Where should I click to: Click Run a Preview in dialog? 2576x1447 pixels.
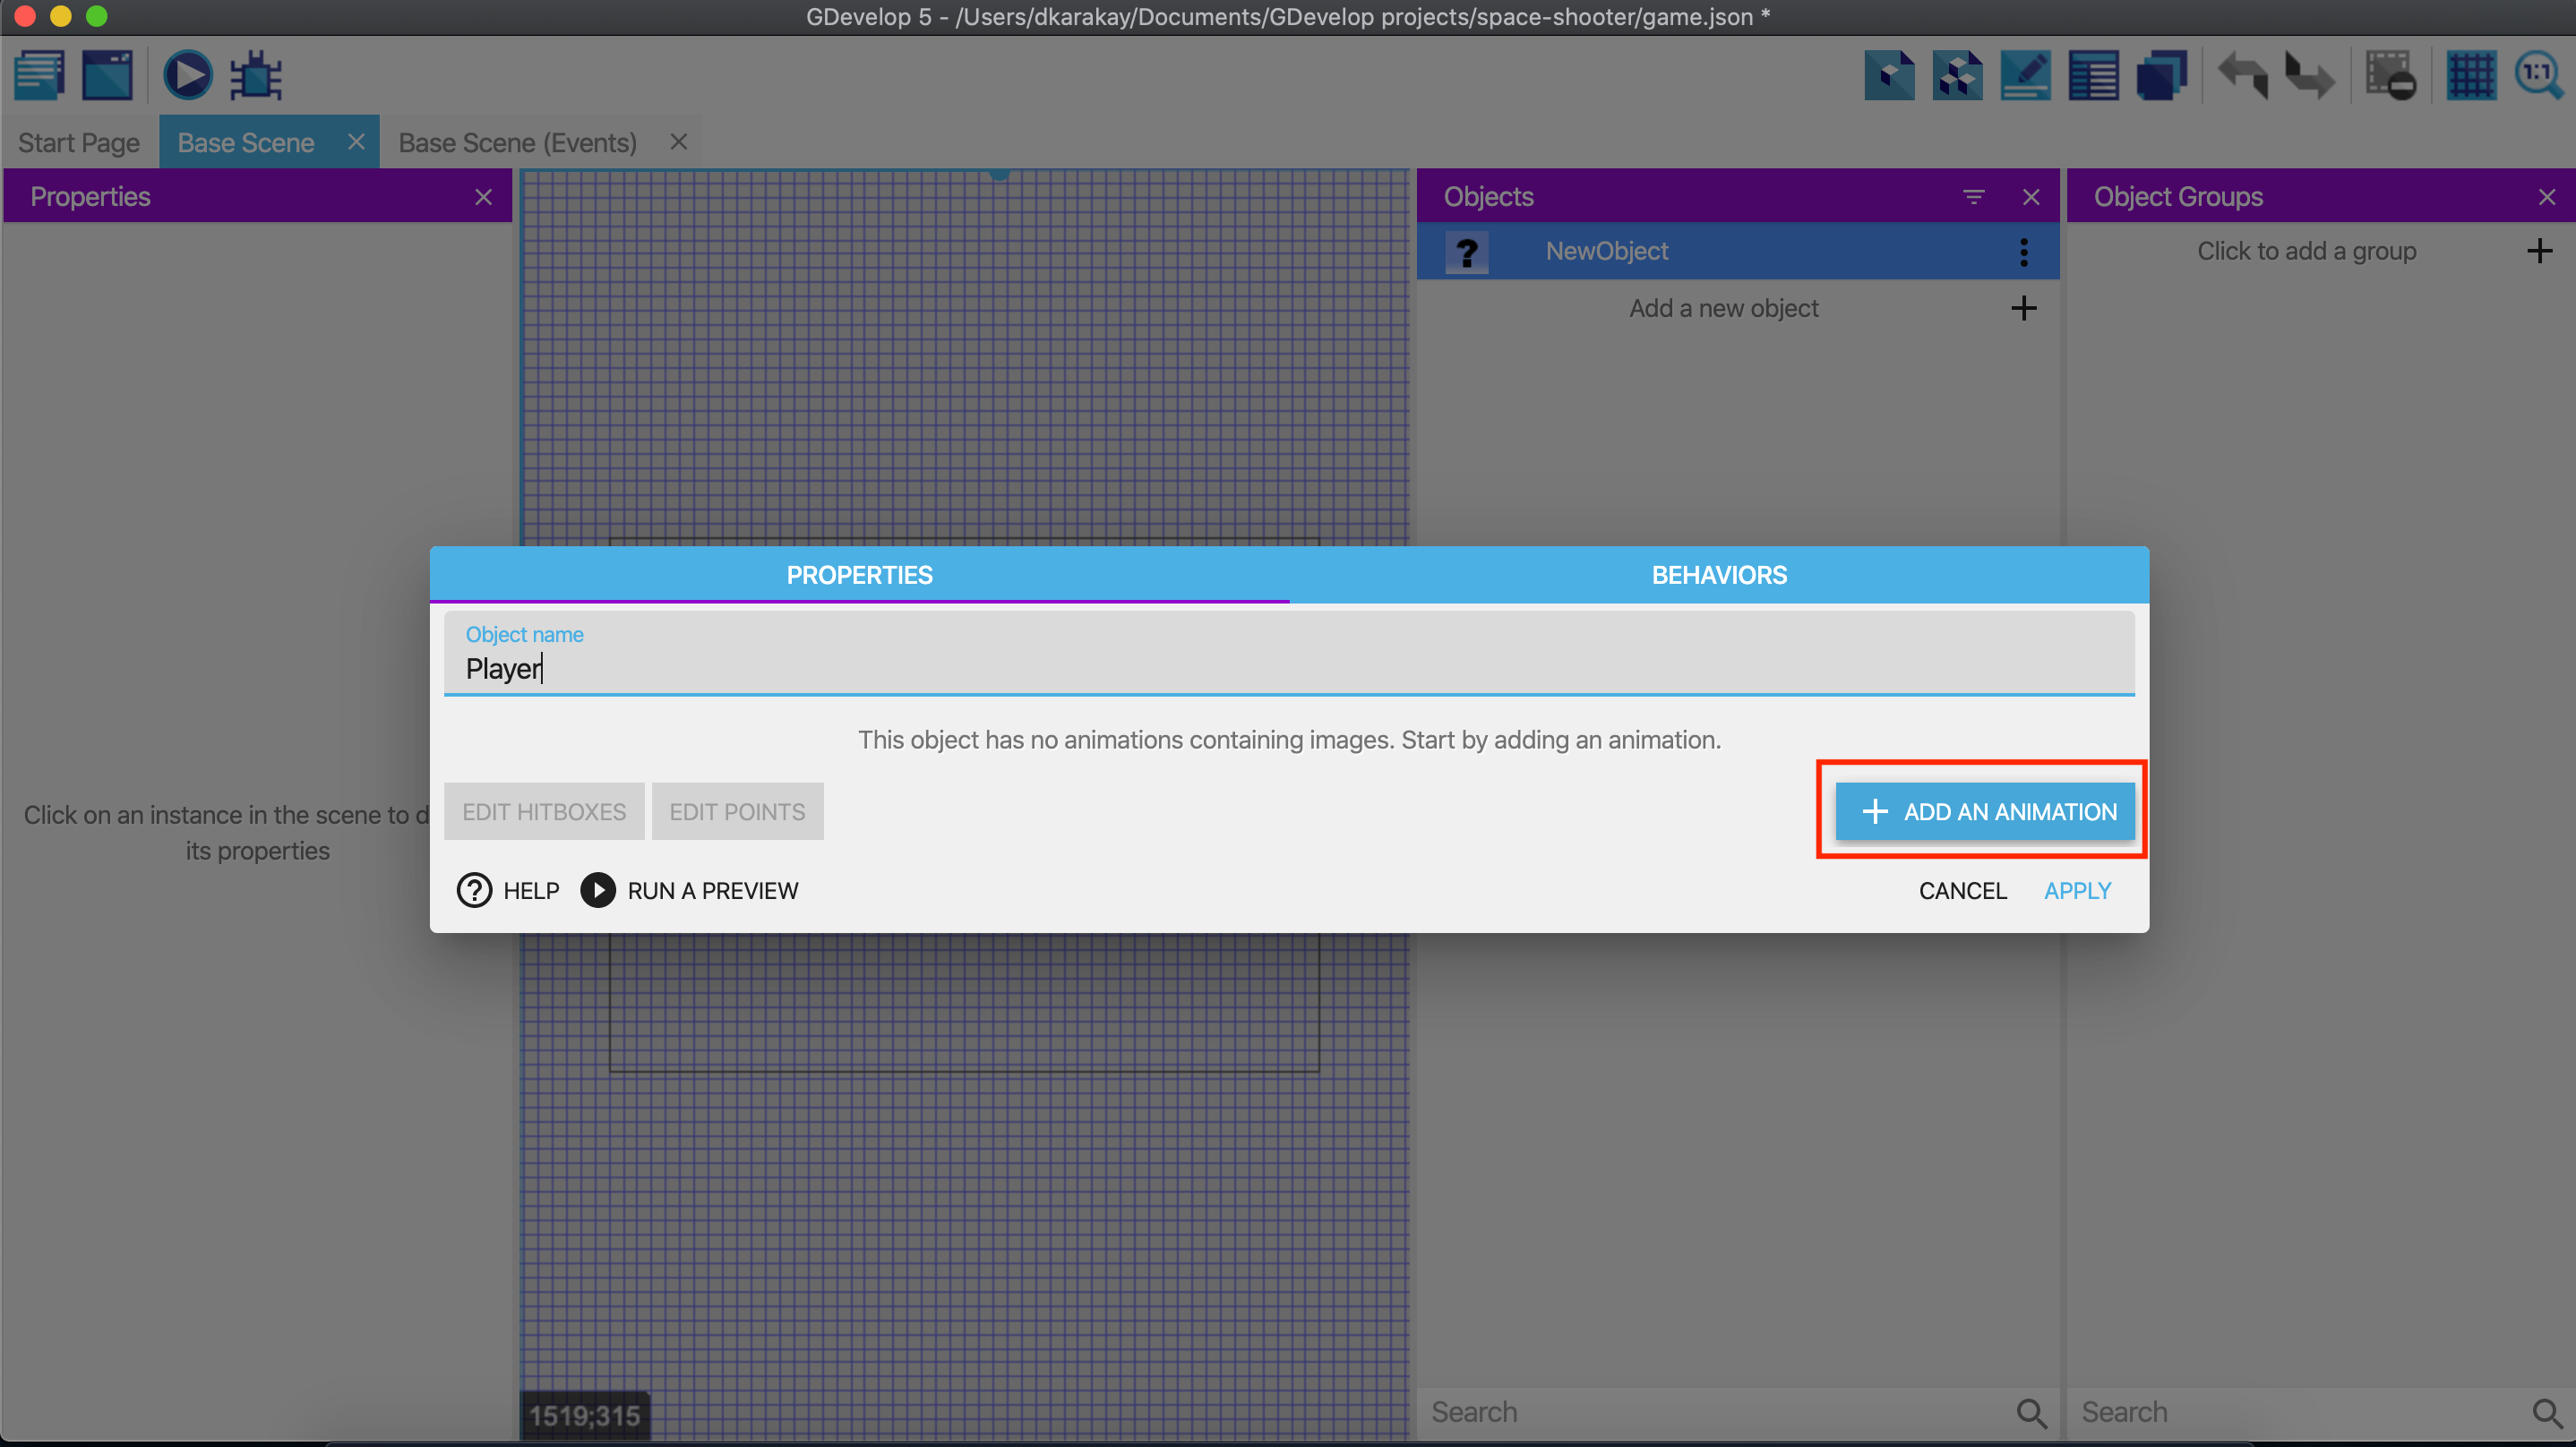690,890
